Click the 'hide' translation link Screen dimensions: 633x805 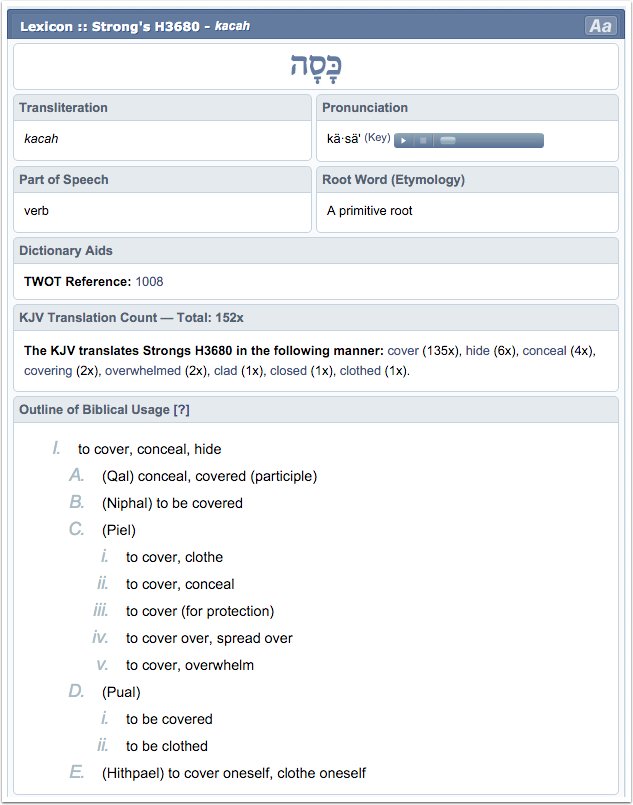479,351
